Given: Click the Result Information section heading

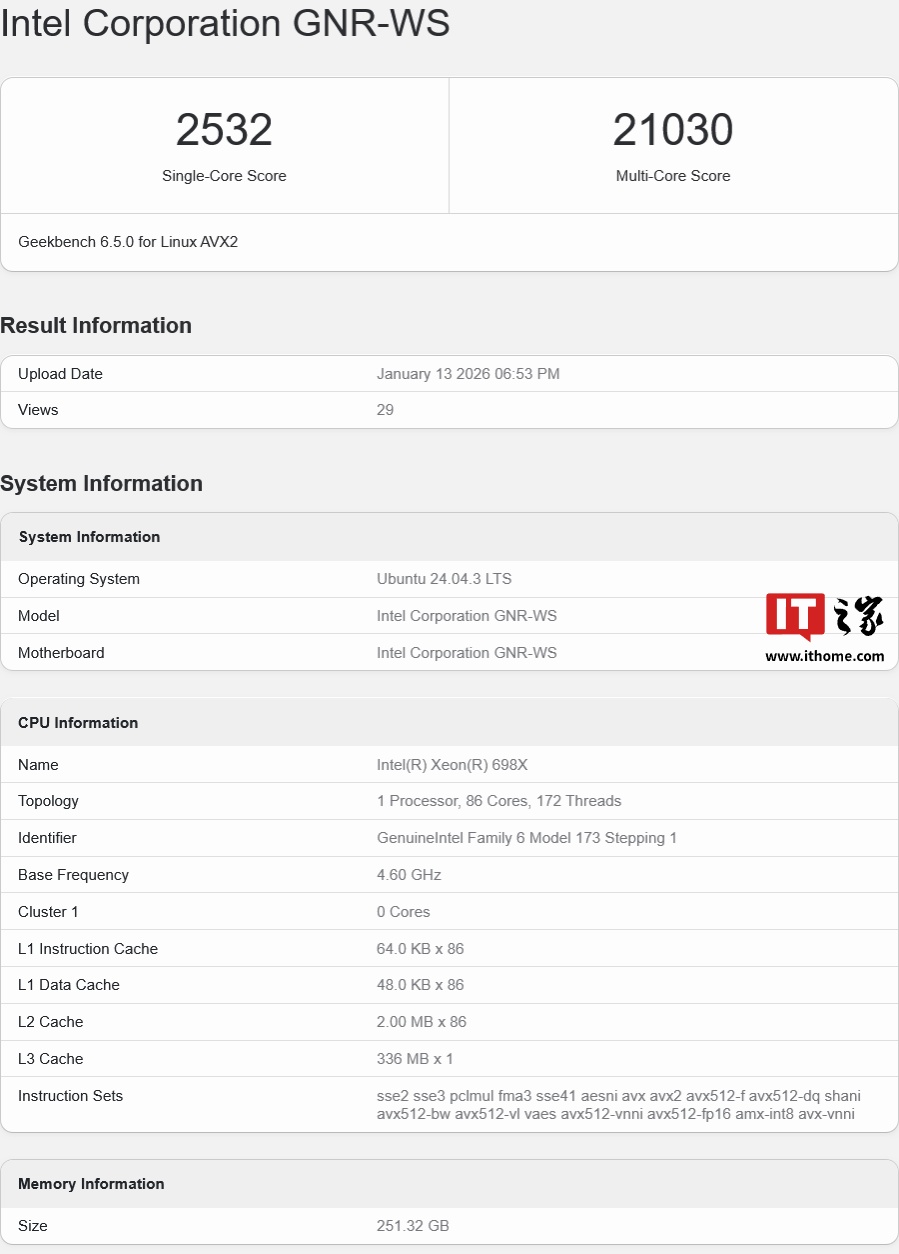Looking at the screenshot, I should point(96,326).
